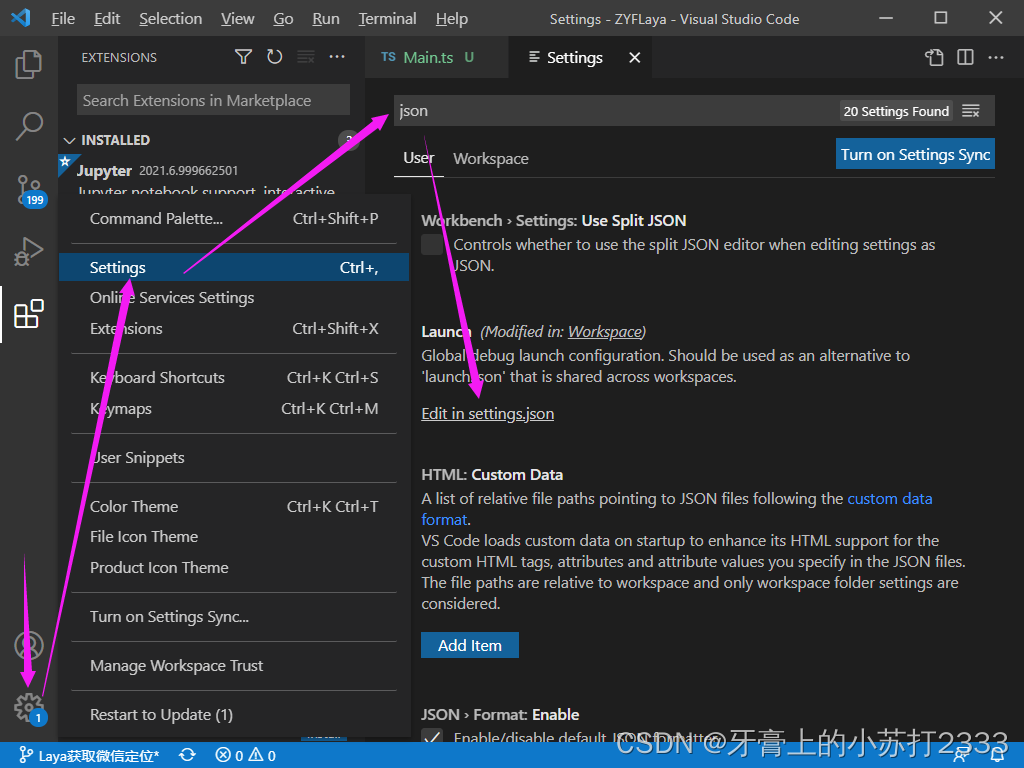Open the Edit menu
This screenshot has width=1024, height=768.
click(x=106, y=19)
